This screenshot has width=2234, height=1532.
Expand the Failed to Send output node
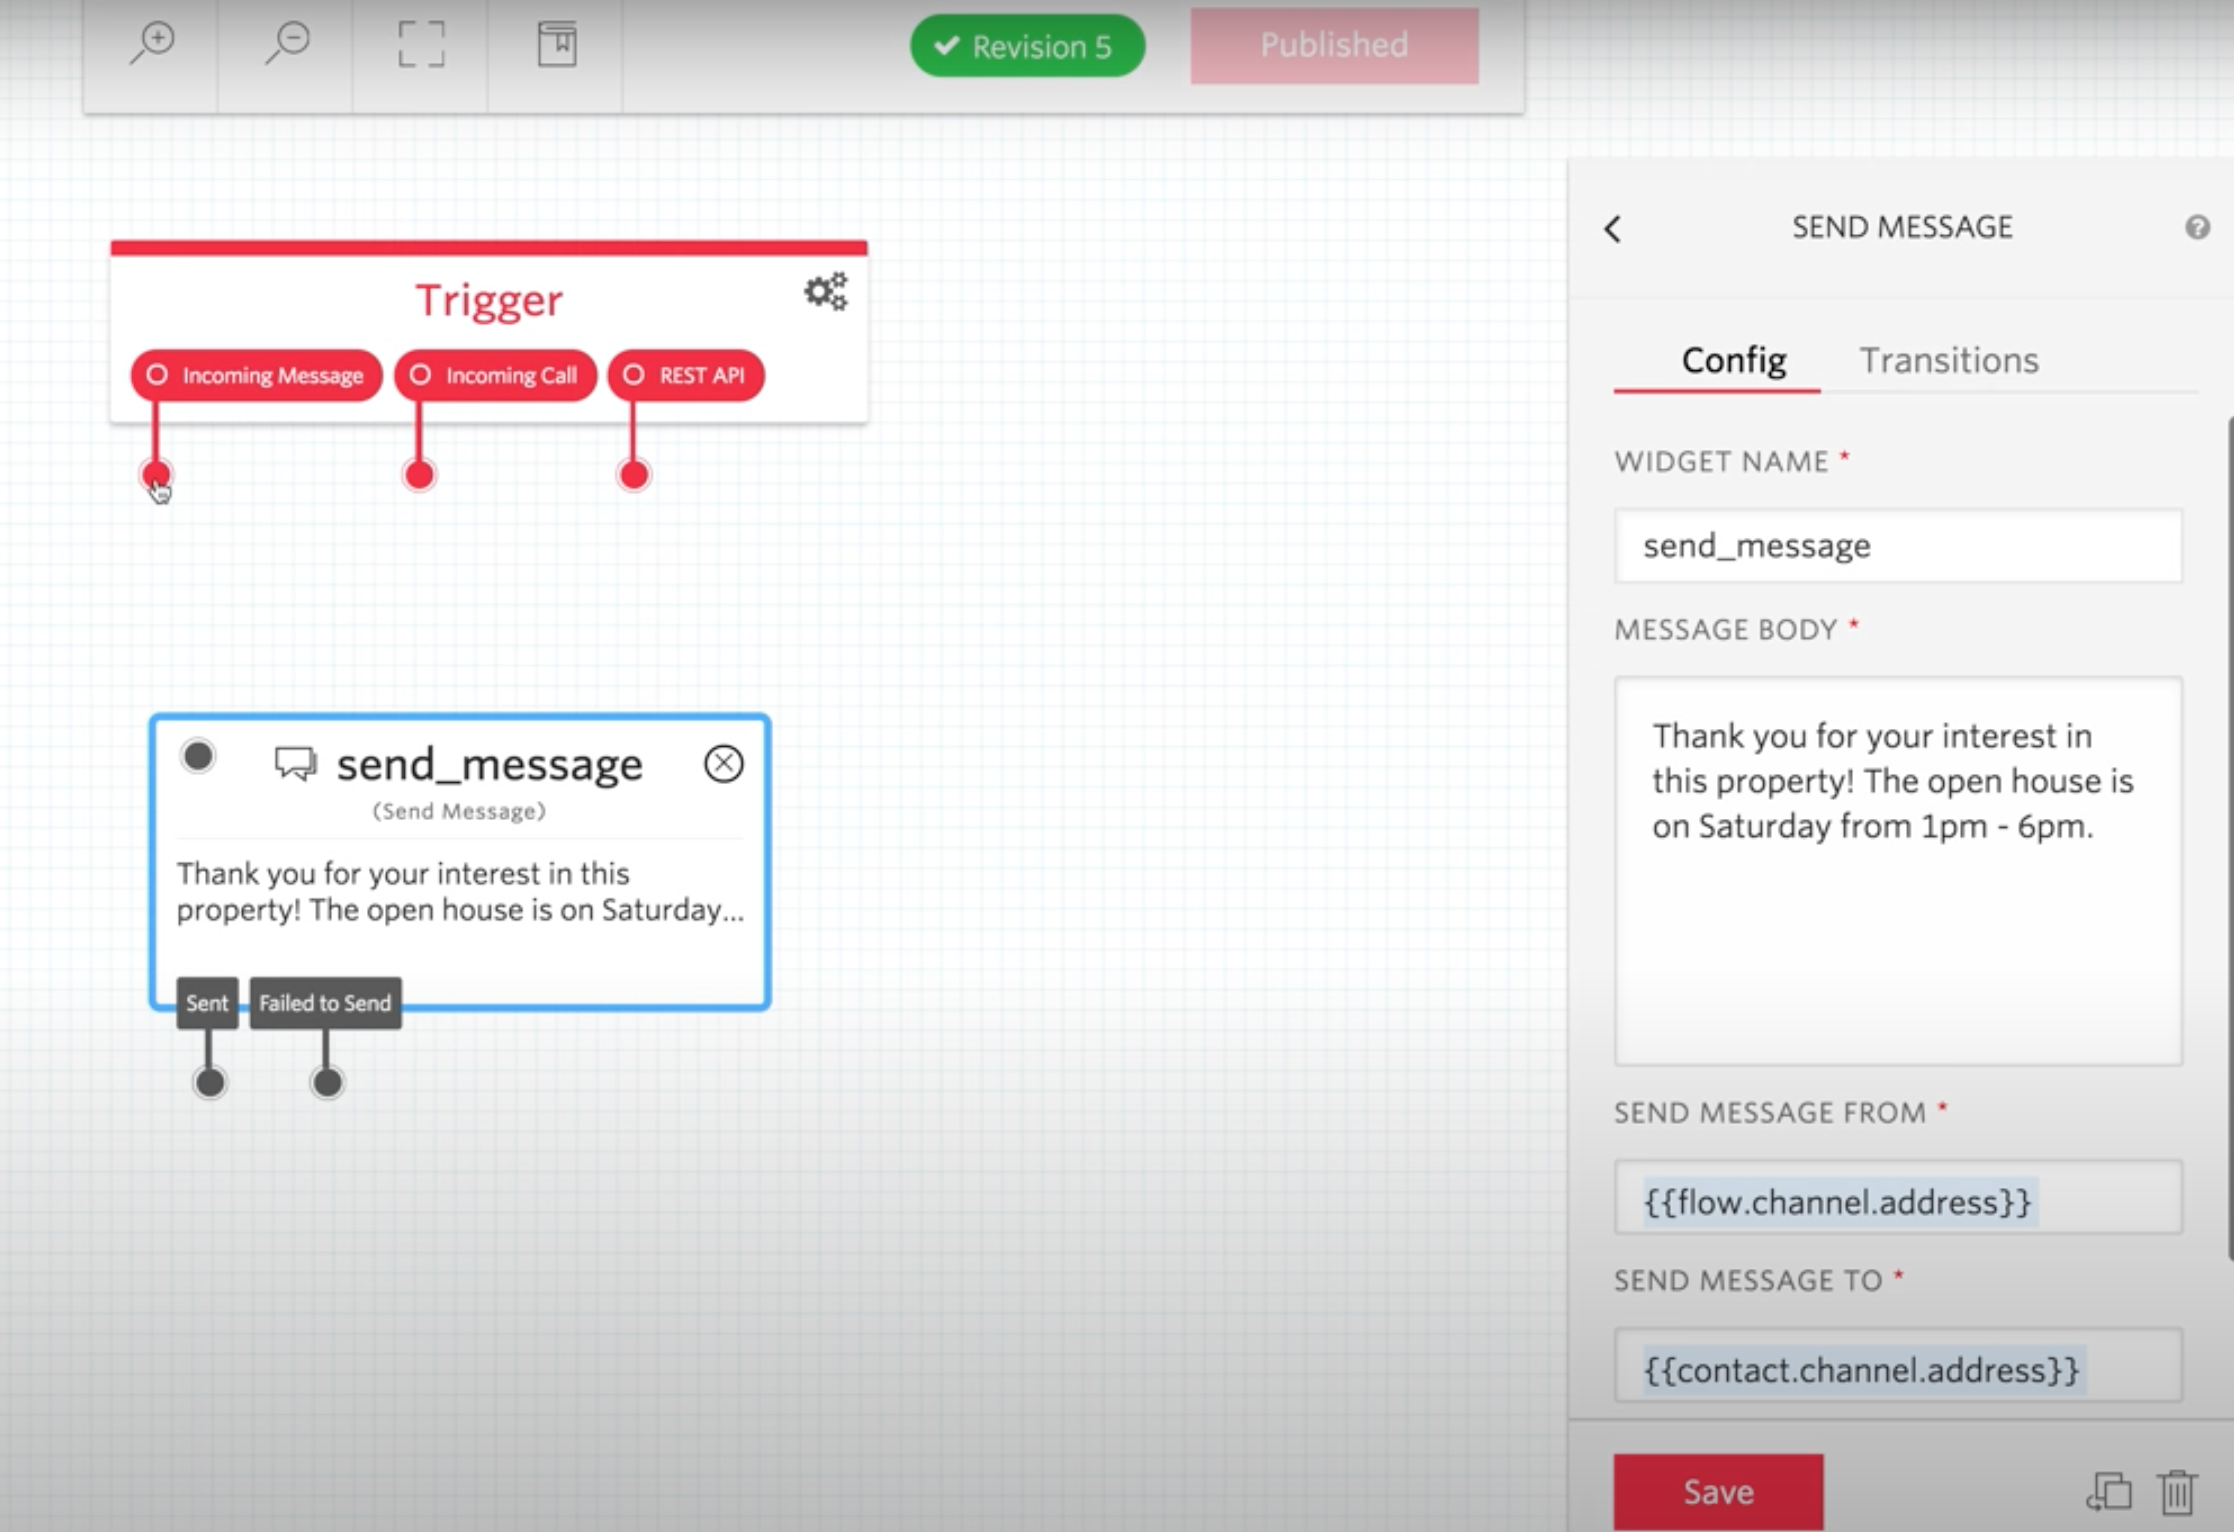(x=323, y=1002)
